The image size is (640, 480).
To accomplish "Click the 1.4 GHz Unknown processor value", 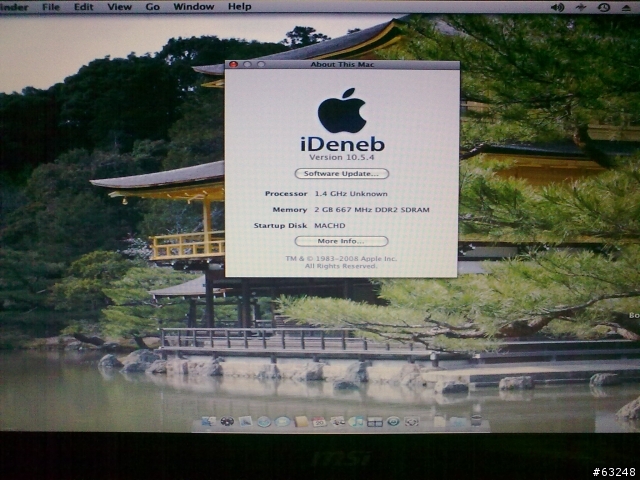I will pyautogui.click(x=351, y=194).
